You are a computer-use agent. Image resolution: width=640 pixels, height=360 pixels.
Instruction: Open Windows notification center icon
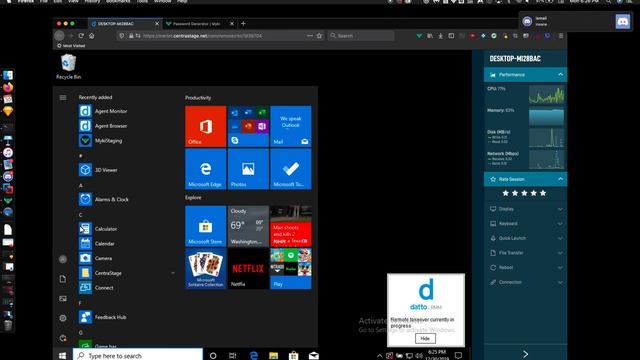click(x=458, y=356)
